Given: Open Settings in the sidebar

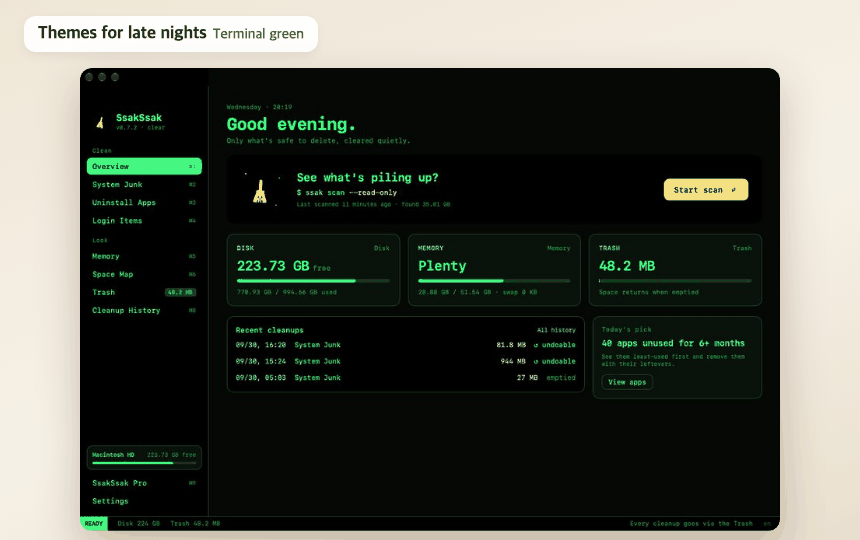Looking at the screenshot, I should 144,501.
